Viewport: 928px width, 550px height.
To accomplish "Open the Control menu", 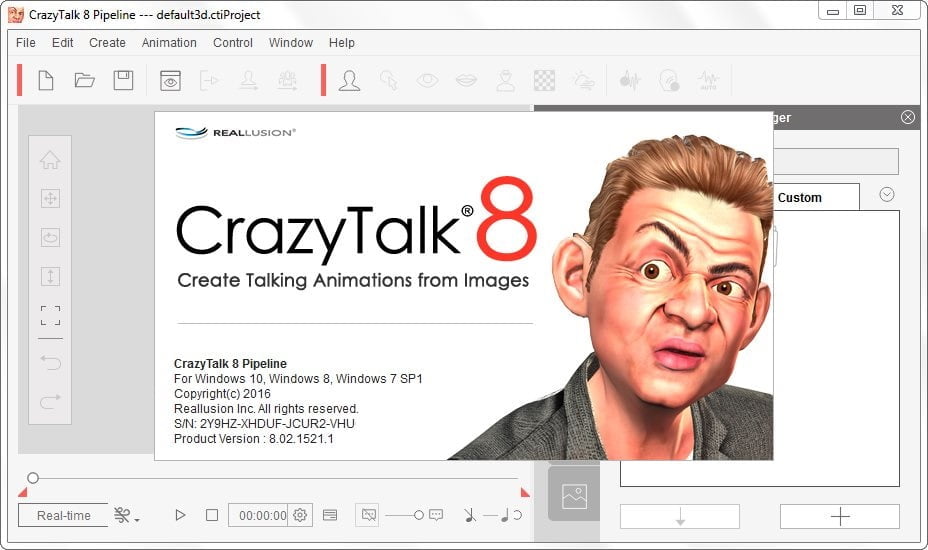I will [x=233, y=43].
